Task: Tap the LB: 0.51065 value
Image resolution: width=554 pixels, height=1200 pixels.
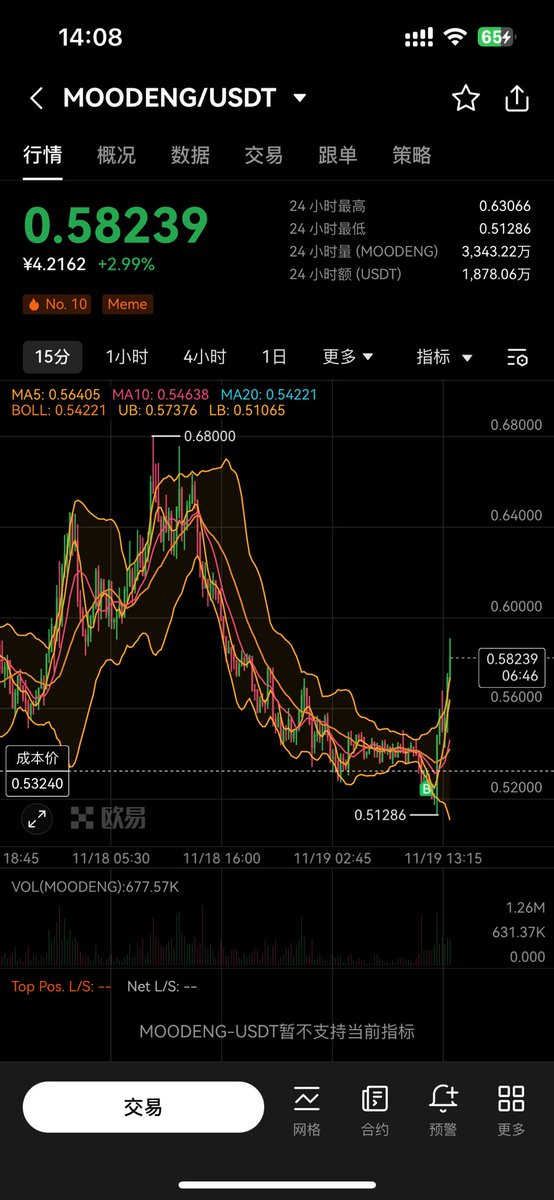Action: click(246, 411)
